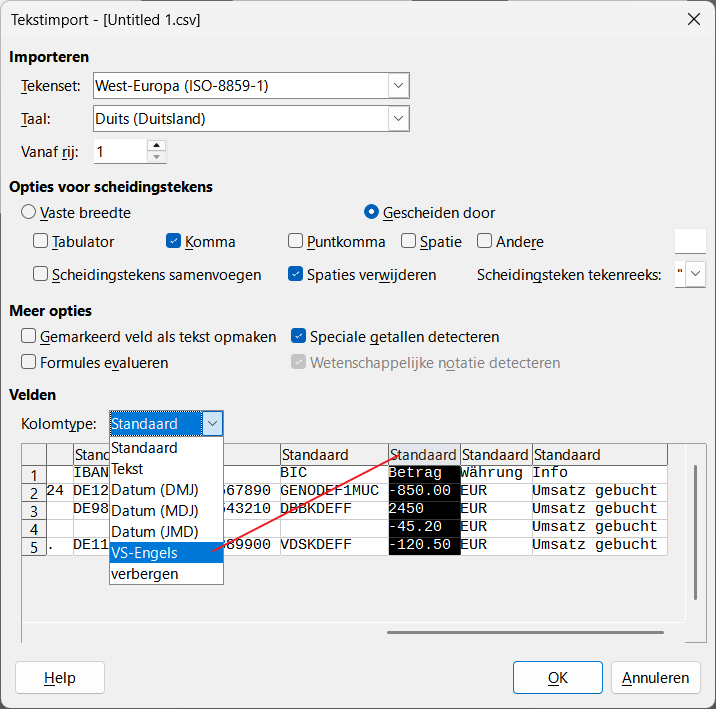Open Help for the text import dialog

(x=60, y=678)
